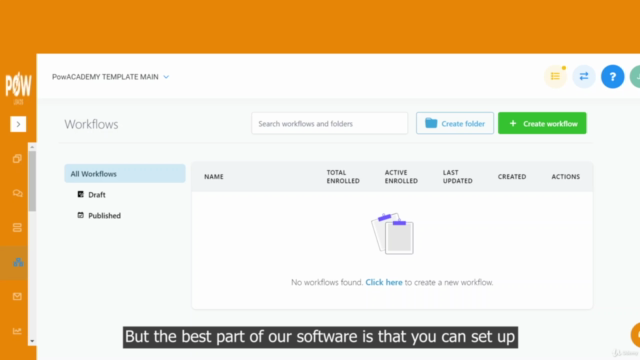Open PowACADEMY TEMPLATE MAIN account dropdown
This screenshot has height=360, width=640.
coord(111,77)
